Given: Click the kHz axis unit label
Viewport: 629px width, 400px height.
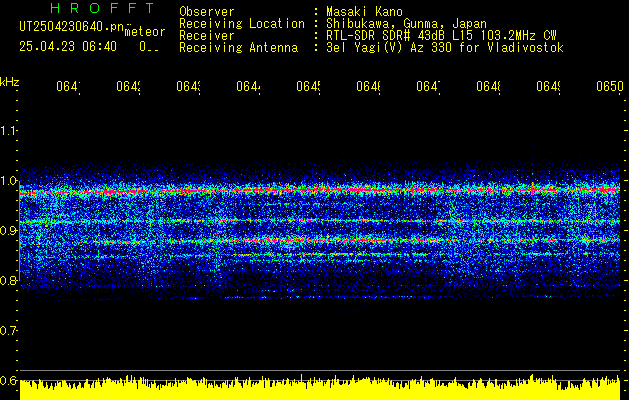Looking at the screenshot, I should click(x=10, y=83).
